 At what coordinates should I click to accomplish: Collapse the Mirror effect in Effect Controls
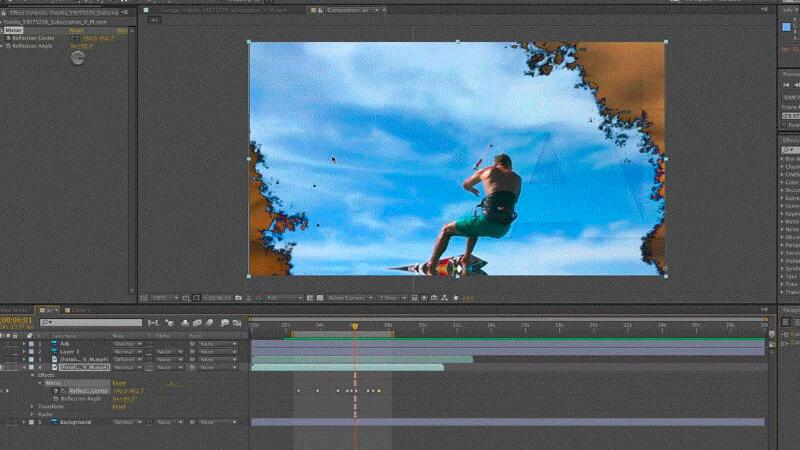(4, 30)
